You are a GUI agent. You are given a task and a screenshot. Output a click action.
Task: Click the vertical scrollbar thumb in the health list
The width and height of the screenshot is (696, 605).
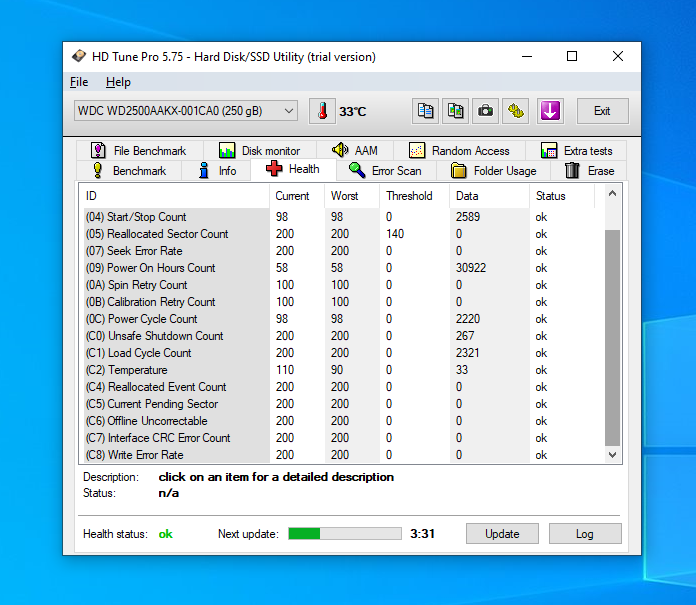[x=613, y=338]
